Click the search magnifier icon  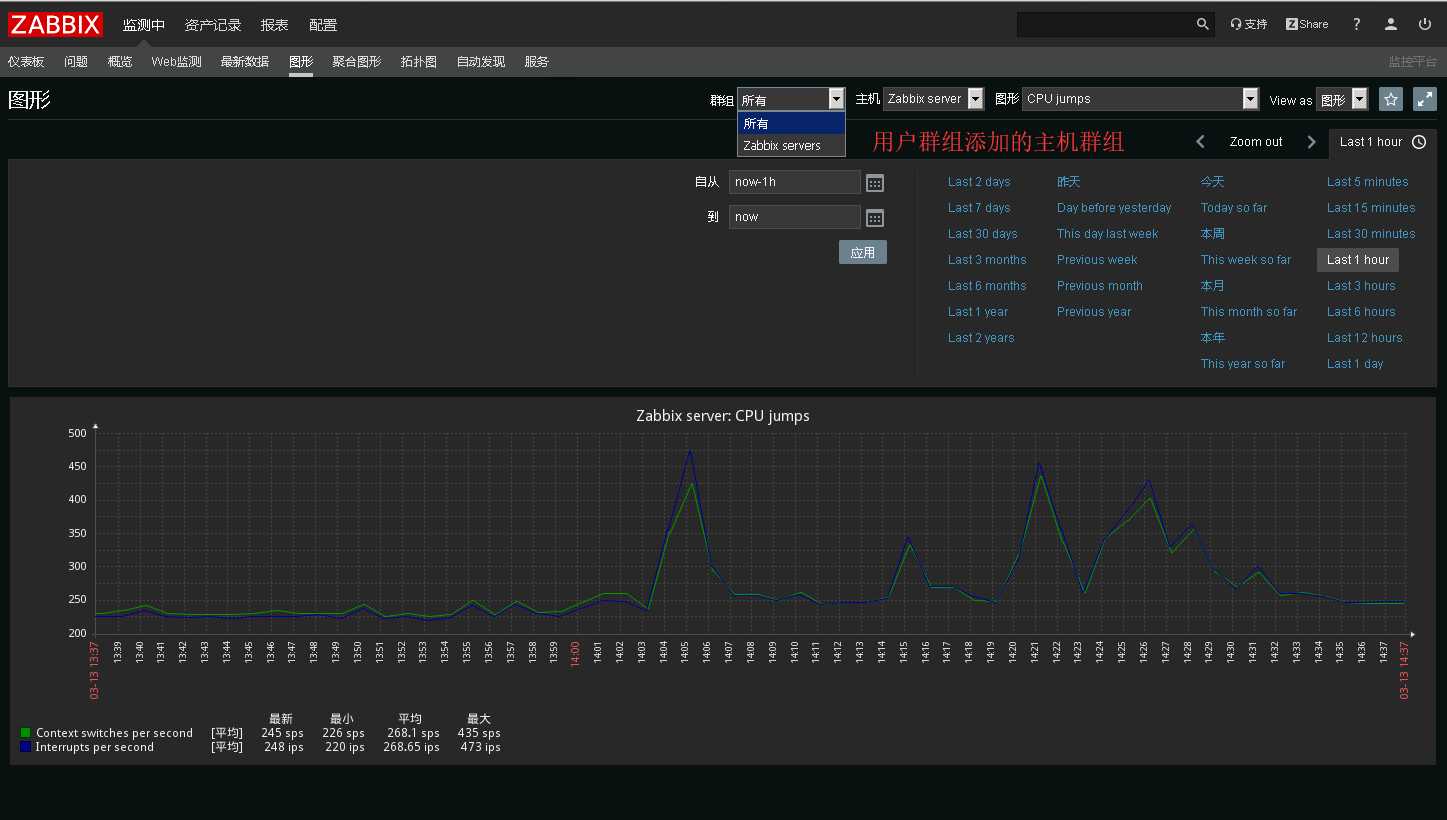tap(1202, 24)
